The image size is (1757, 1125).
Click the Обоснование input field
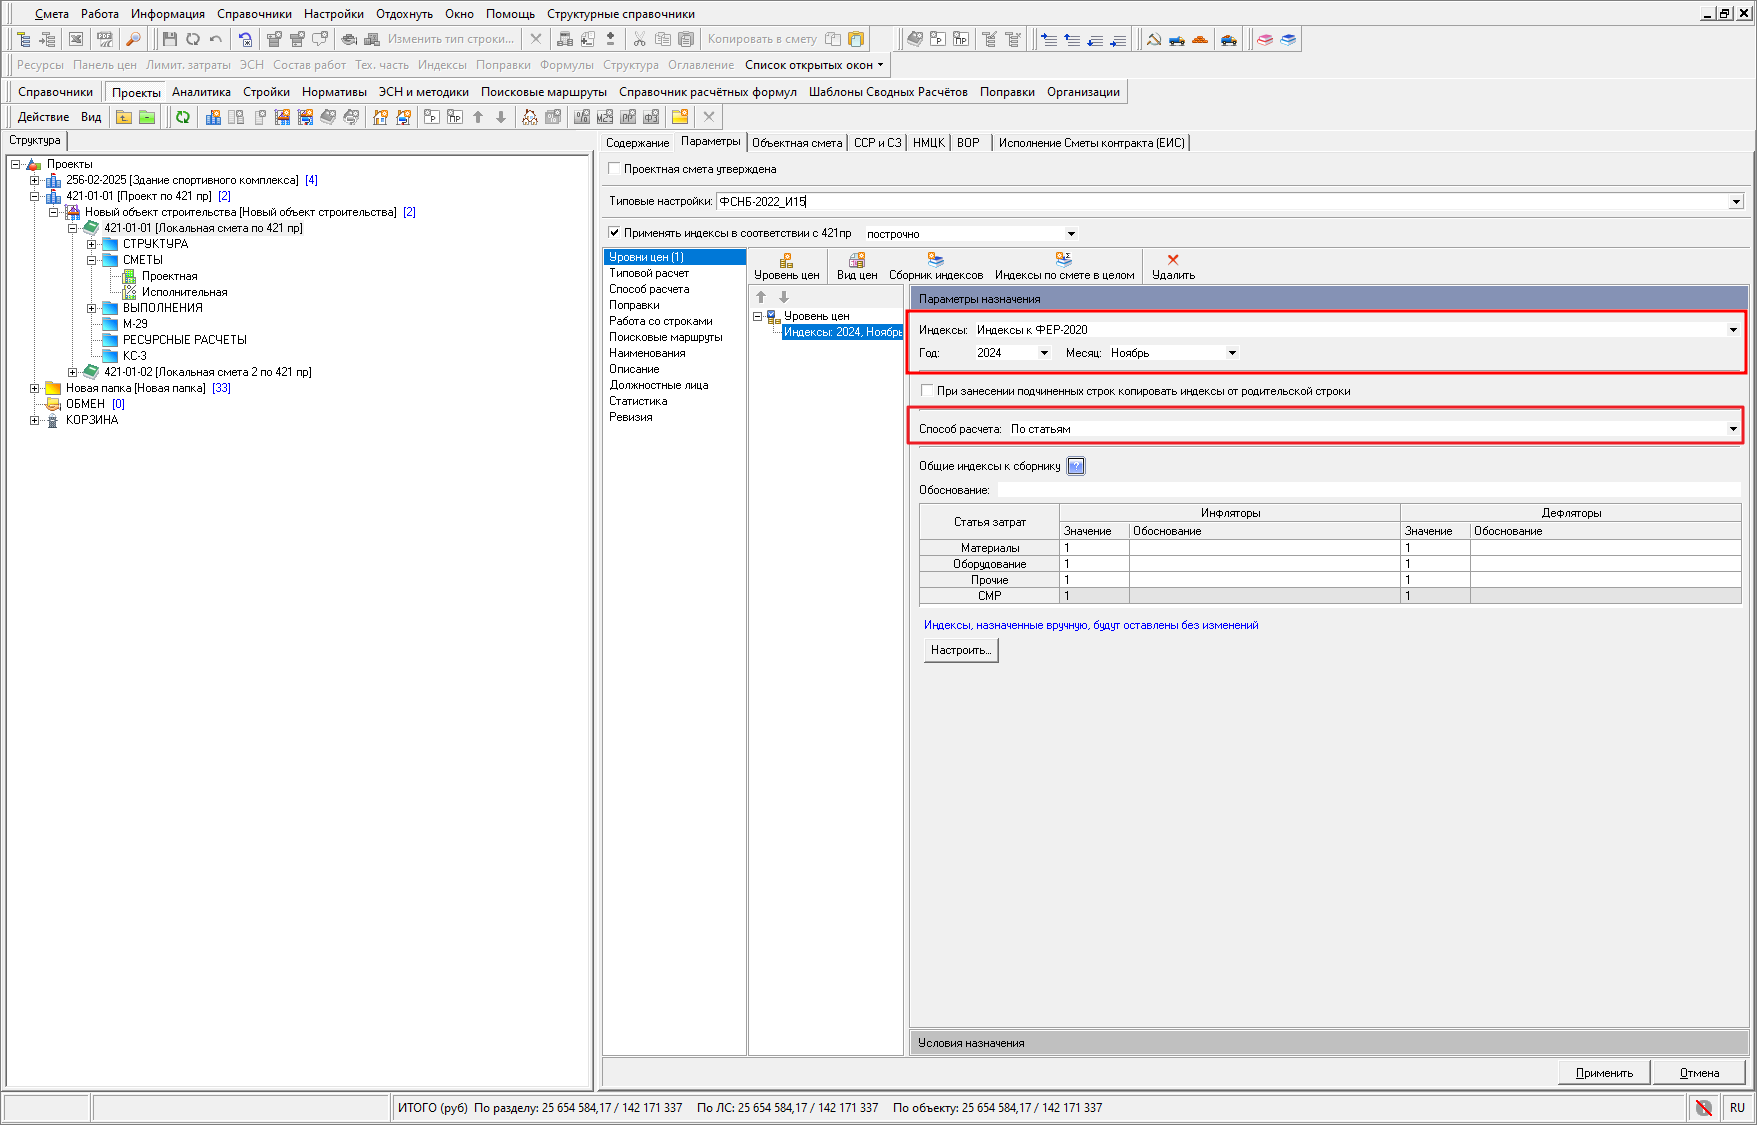click(1368, 490)
